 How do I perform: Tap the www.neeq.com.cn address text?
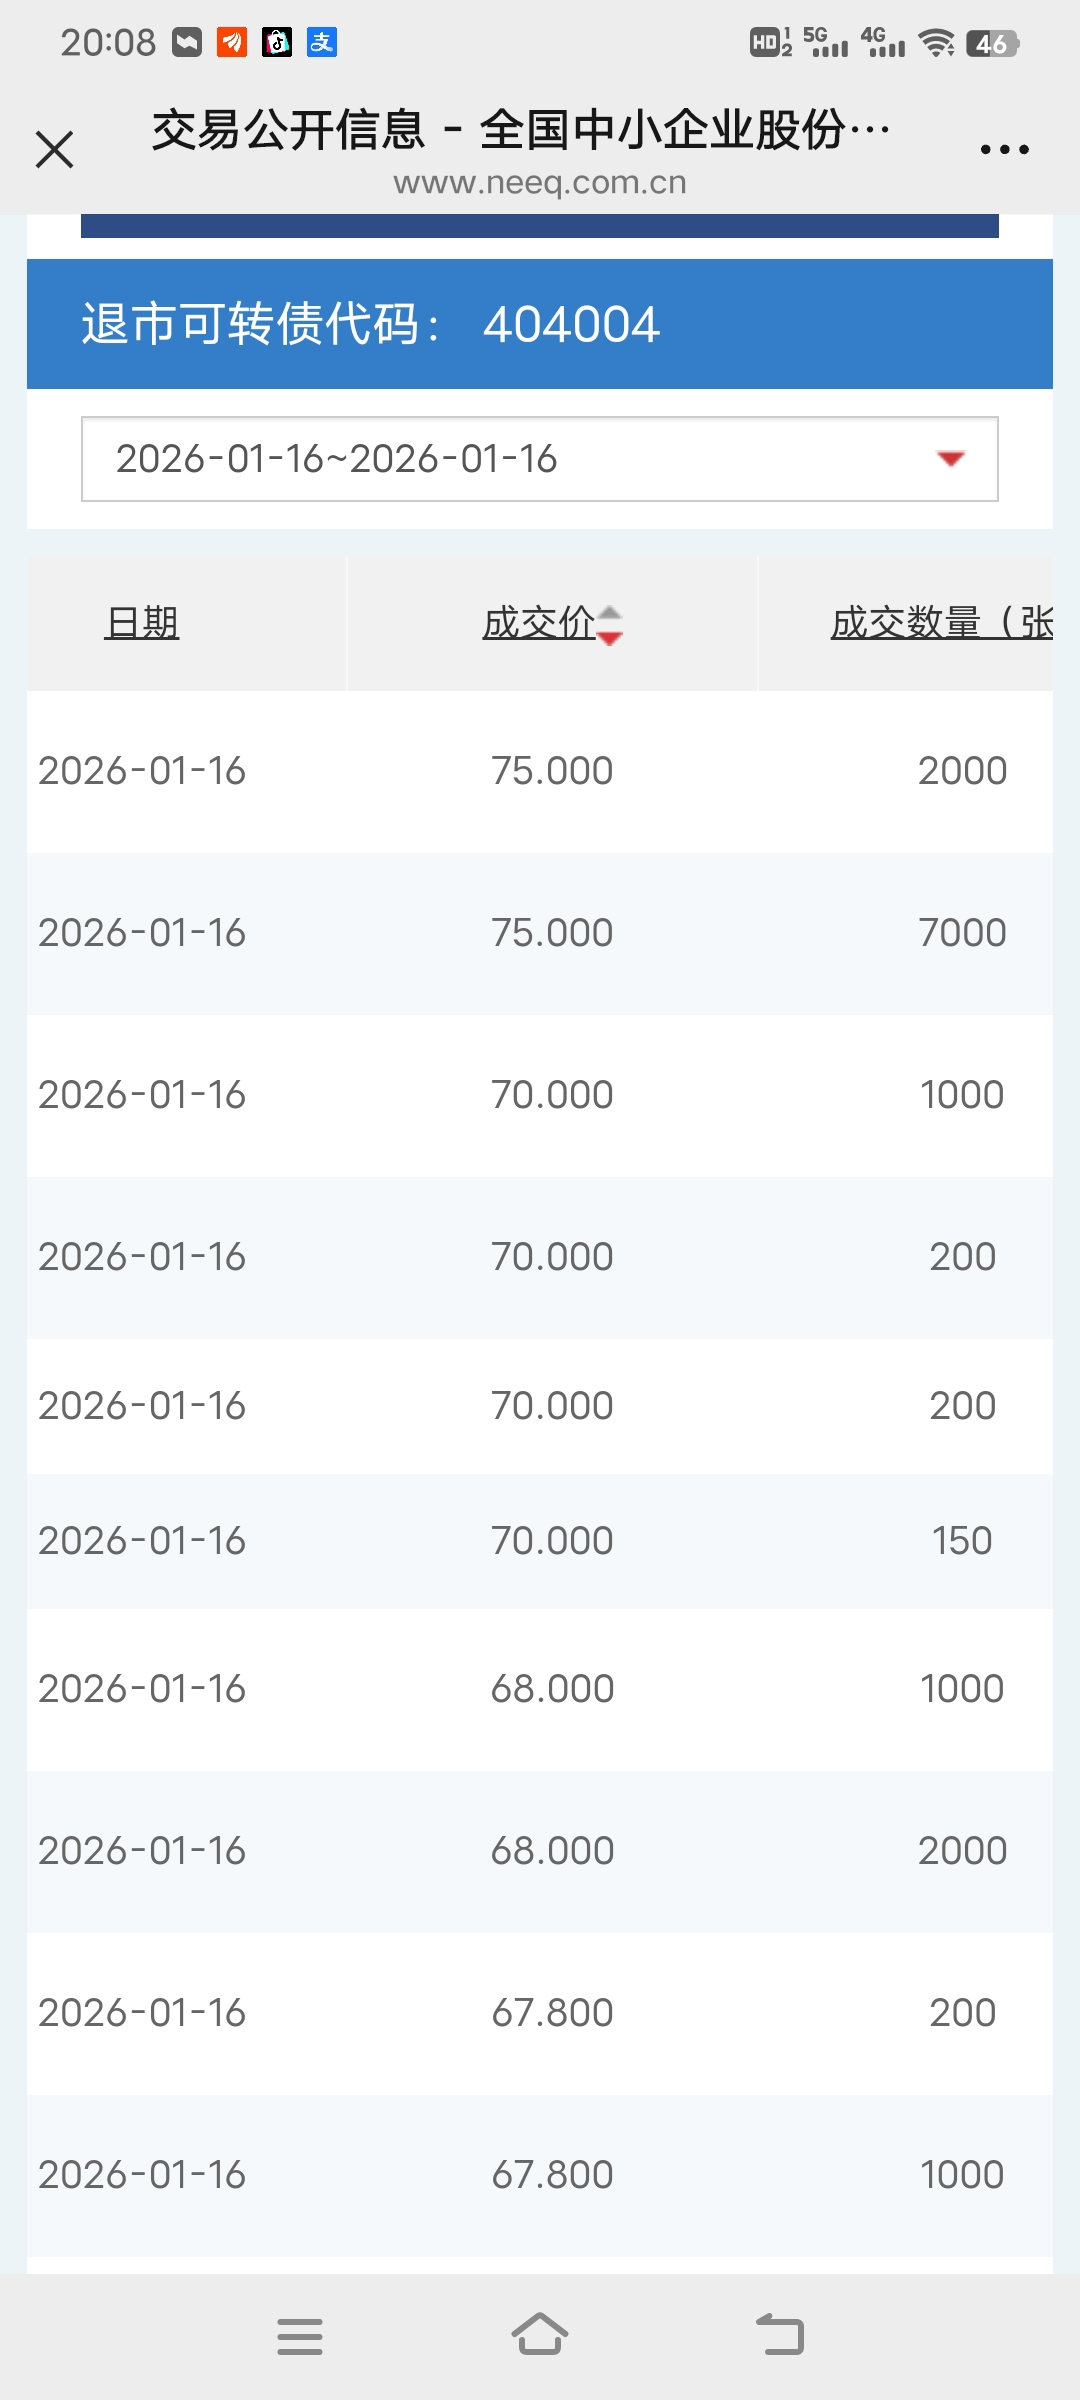(x=540, y=183)
